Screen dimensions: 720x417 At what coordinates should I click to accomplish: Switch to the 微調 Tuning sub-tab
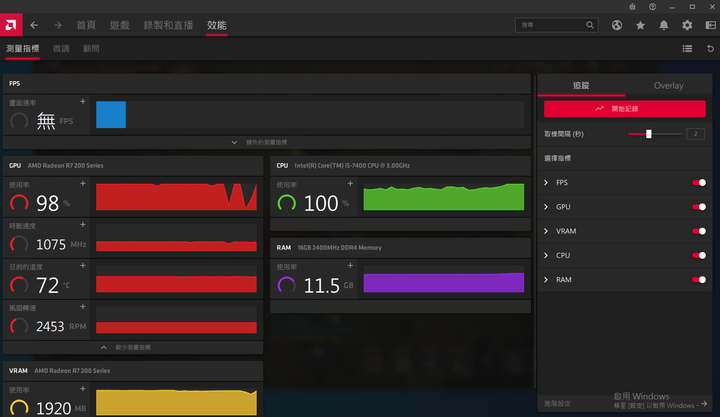(61, 49)
